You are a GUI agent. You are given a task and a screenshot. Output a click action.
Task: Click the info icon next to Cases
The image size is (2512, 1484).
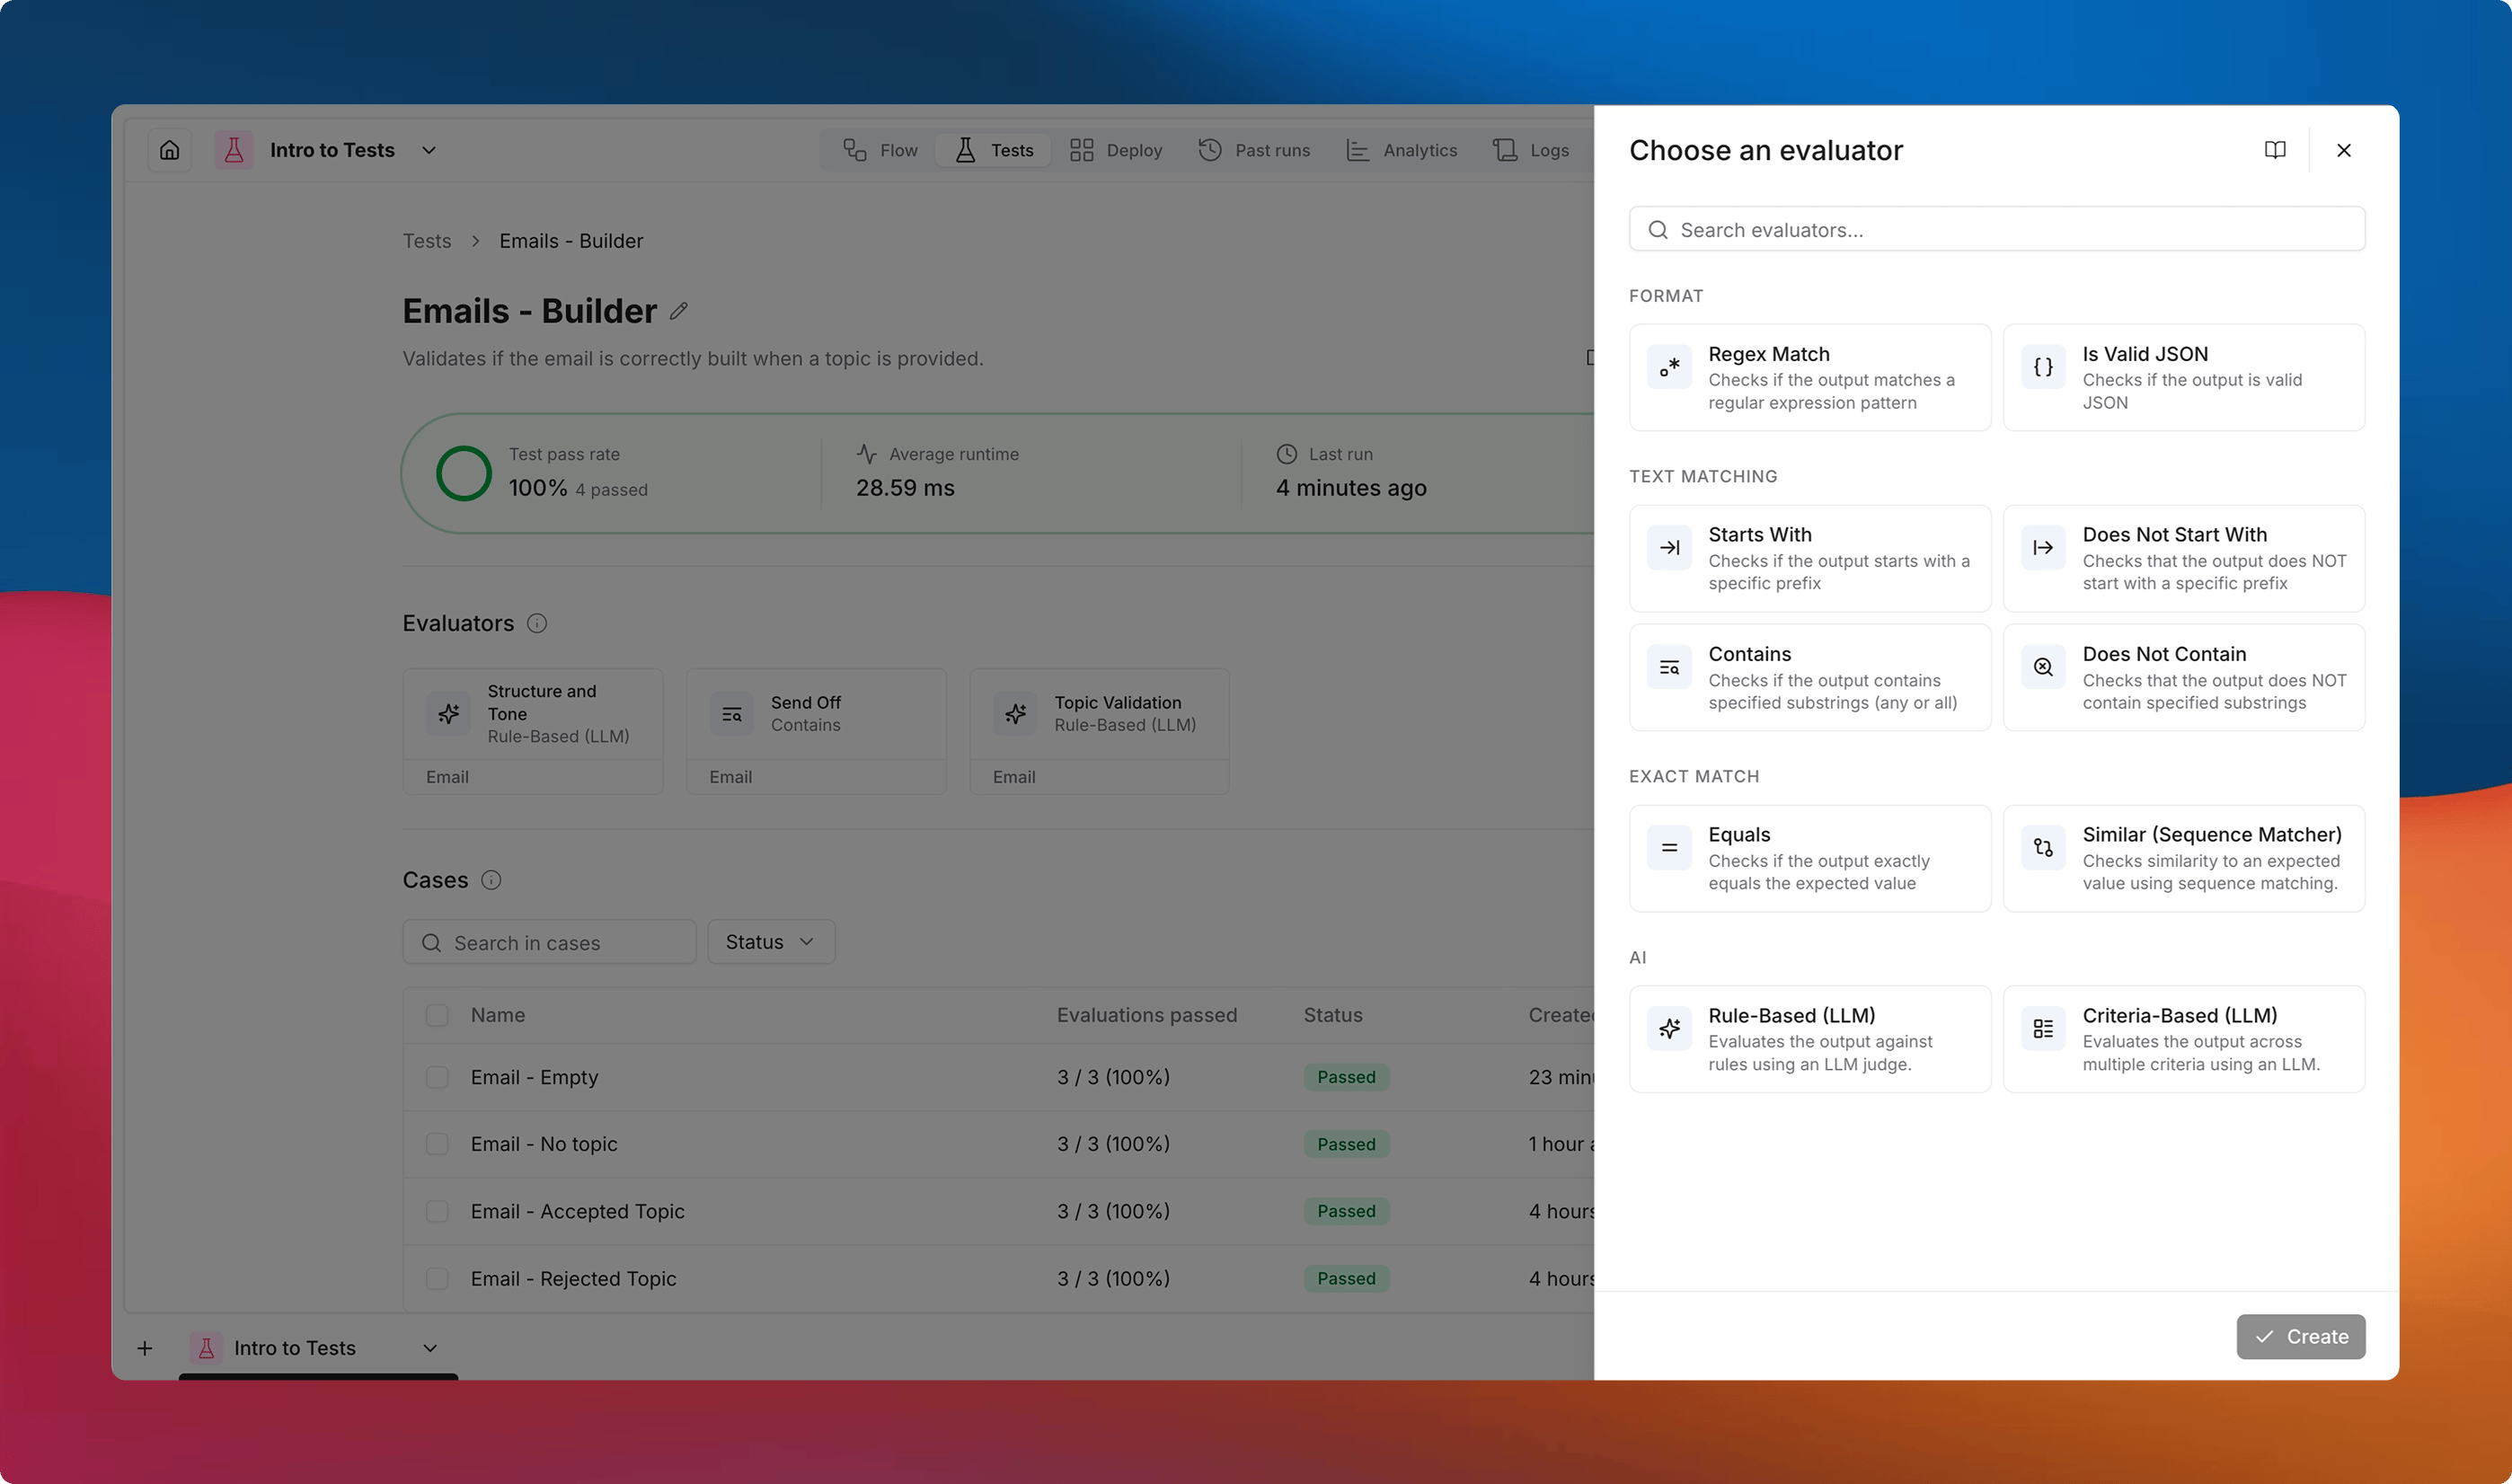[491, 880]
